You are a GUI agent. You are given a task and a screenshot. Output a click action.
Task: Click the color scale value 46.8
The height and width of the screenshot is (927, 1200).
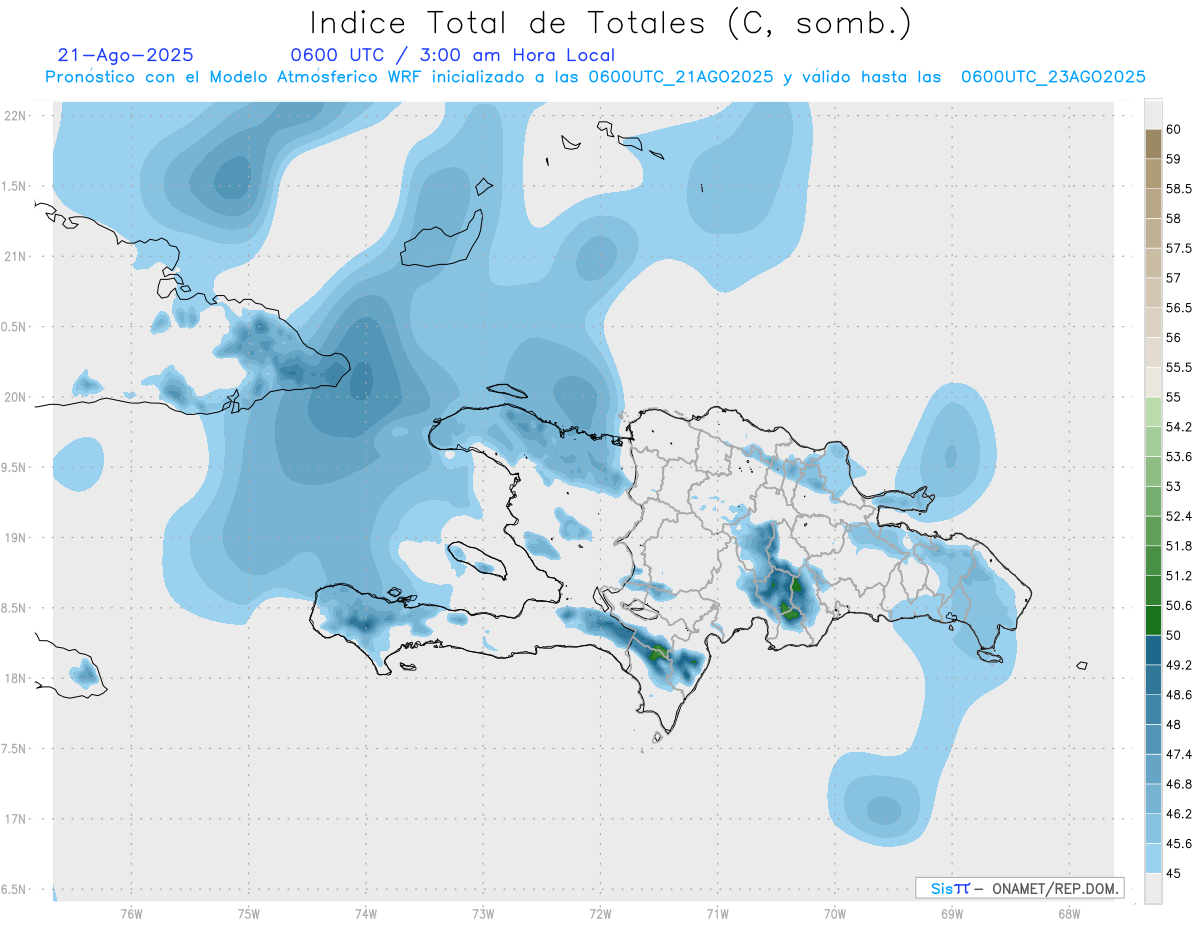point(1178,784)
